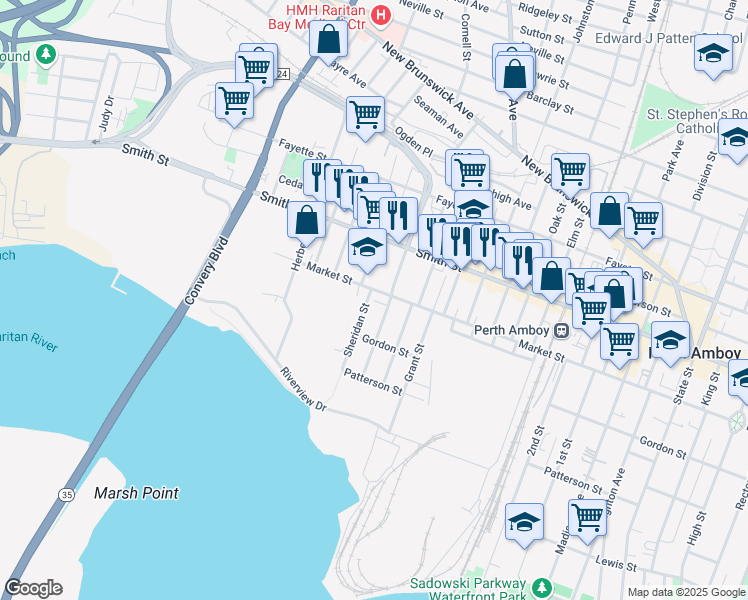
Task: Open the shopping bag marker near Herbert St
Action: (307, 220)
